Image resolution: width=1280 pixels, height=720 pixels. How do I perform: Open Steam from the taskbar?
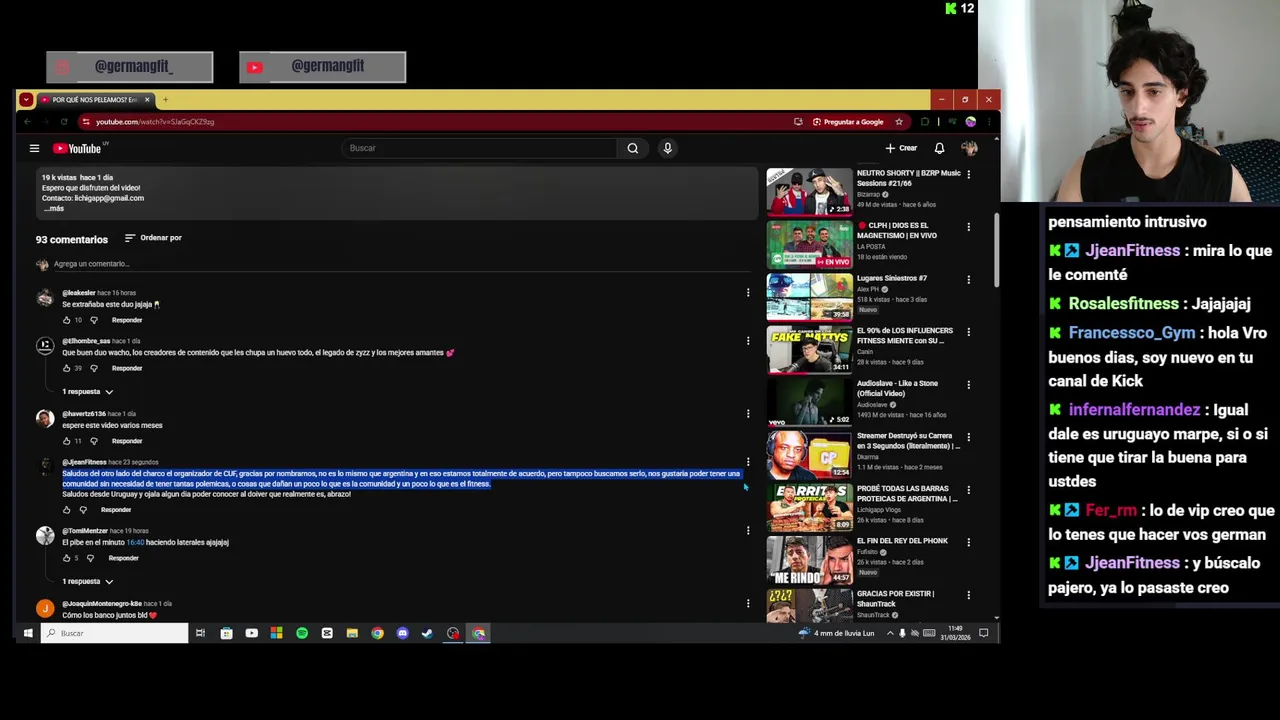(428, 633)
